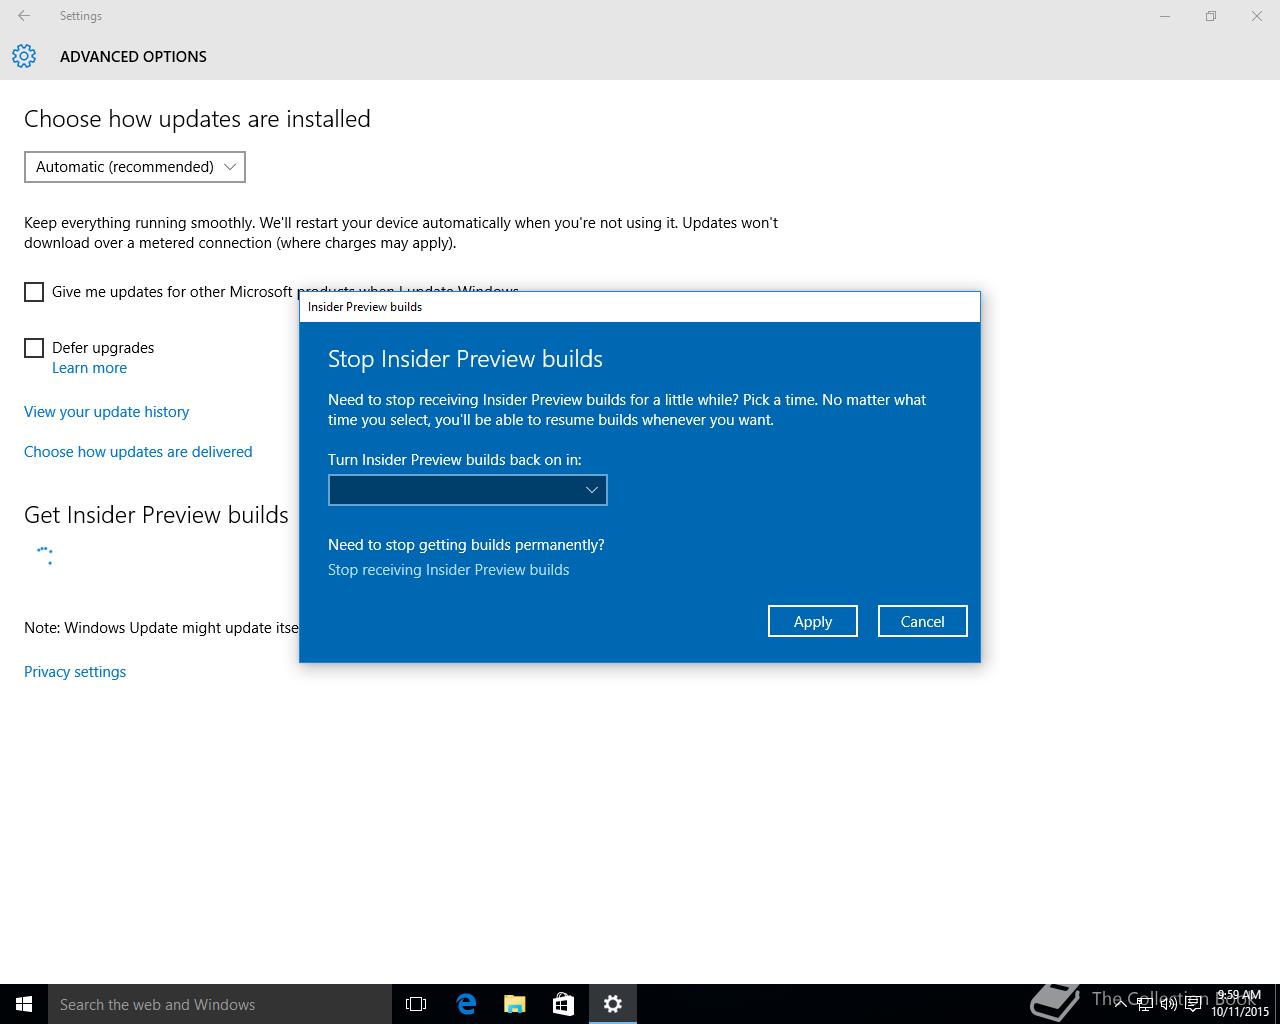The image size is (1280, 1024).
Task: Open Task View from the taskbar
Action: click(416, 1004)
